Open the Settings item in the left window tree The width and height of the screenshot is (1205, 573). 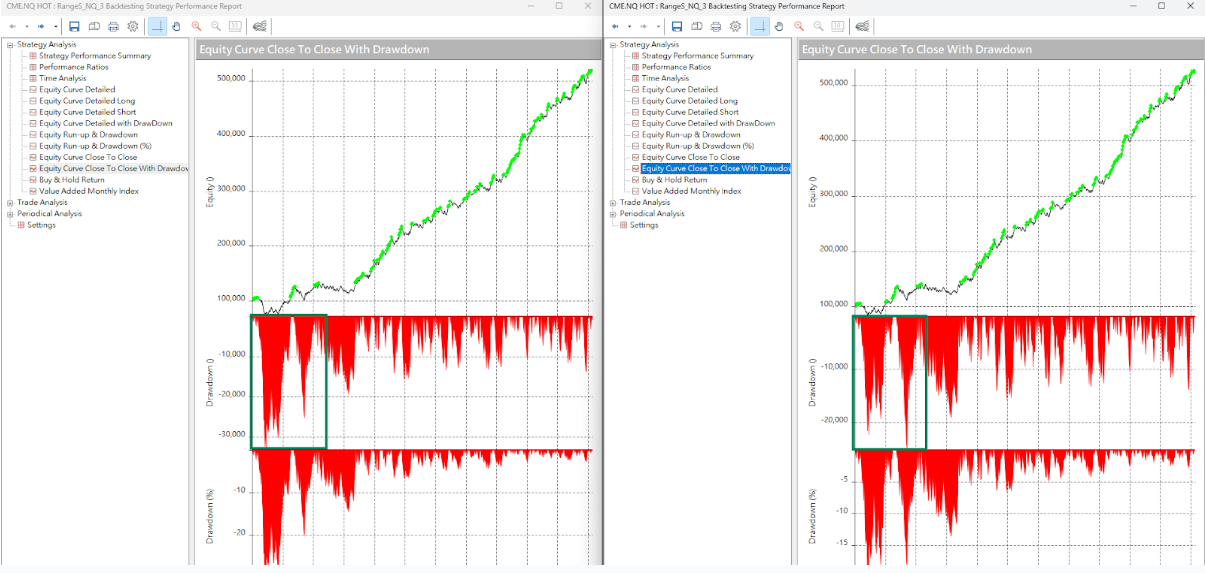tap(41, 225)
